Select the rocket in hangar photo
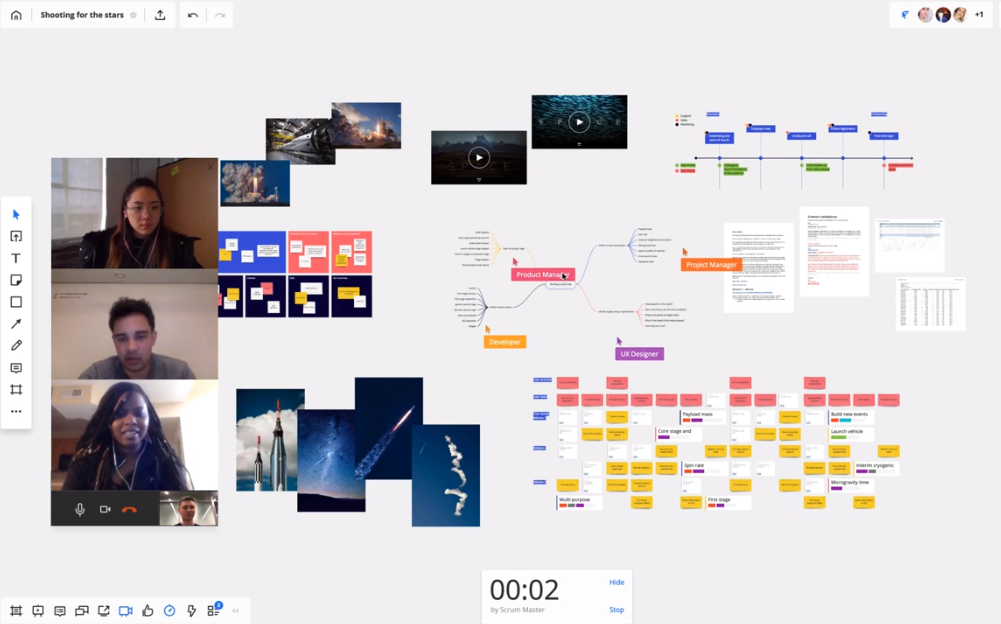Image resolution: width=1001 pixels, height=624 pixels. tap(299, 140)
